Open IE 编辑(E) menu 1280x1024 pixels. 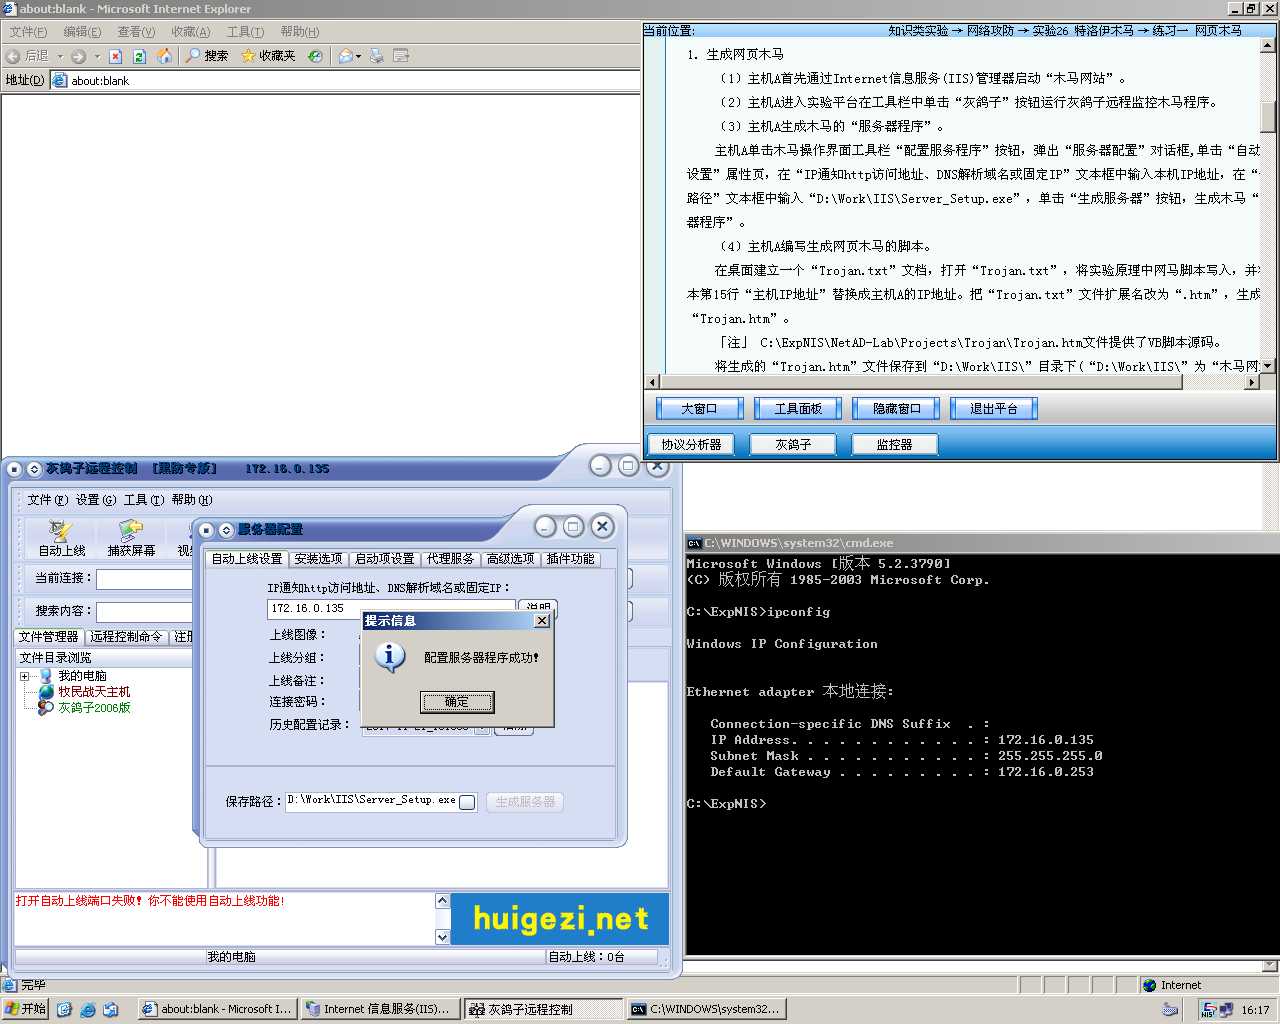click(82, 32)
